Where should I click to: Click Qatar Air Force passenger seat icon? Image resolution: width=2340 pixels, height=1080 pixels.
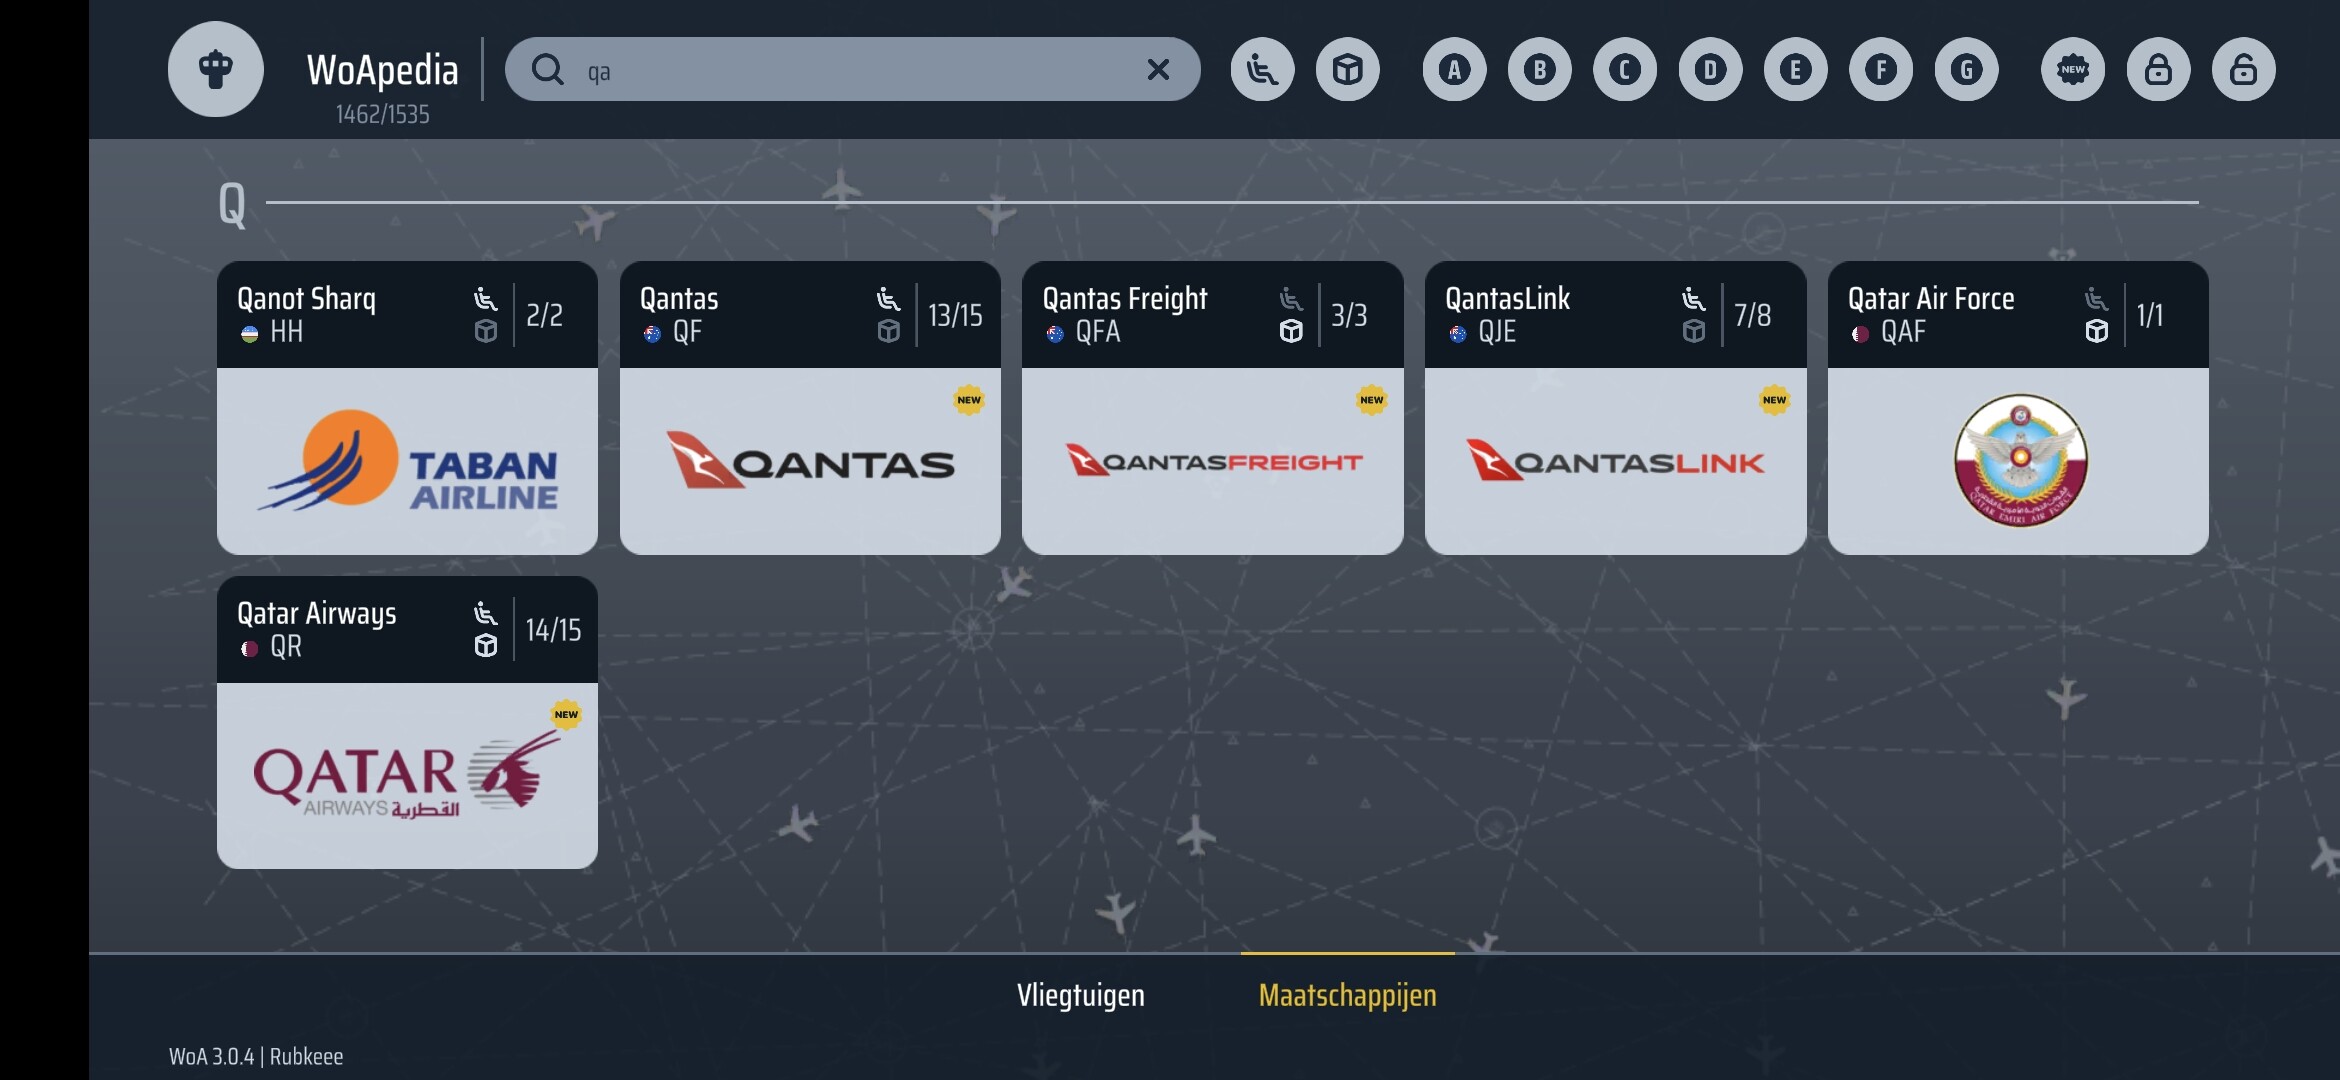(x=2097, y=298)
